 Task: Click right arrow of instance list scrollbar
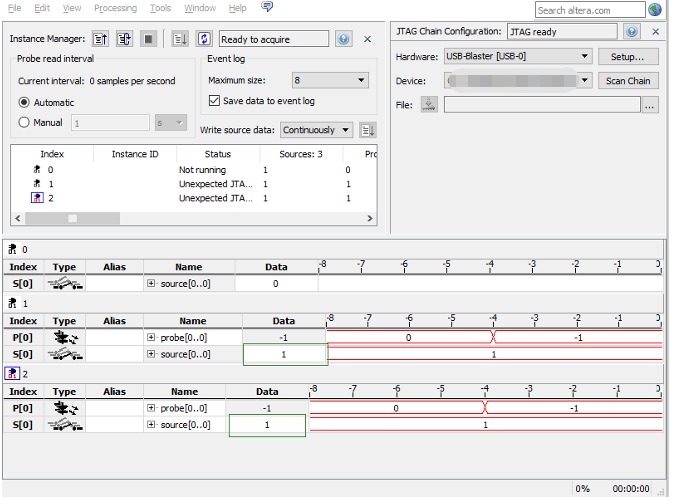[370, 218]
